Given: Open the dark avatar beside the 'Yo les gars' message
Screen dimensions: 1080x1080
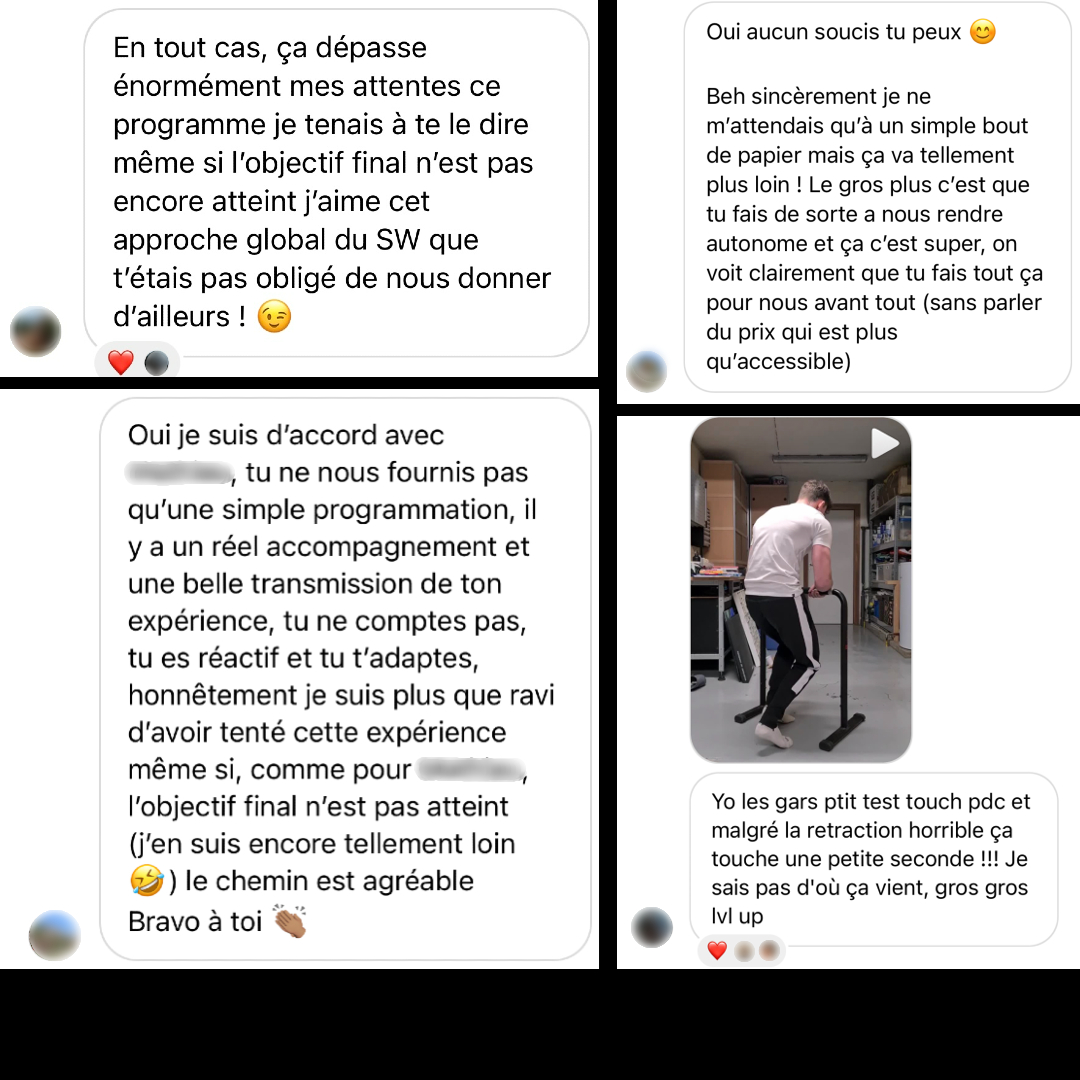Looking at the screenshot, I should [652, 927].
